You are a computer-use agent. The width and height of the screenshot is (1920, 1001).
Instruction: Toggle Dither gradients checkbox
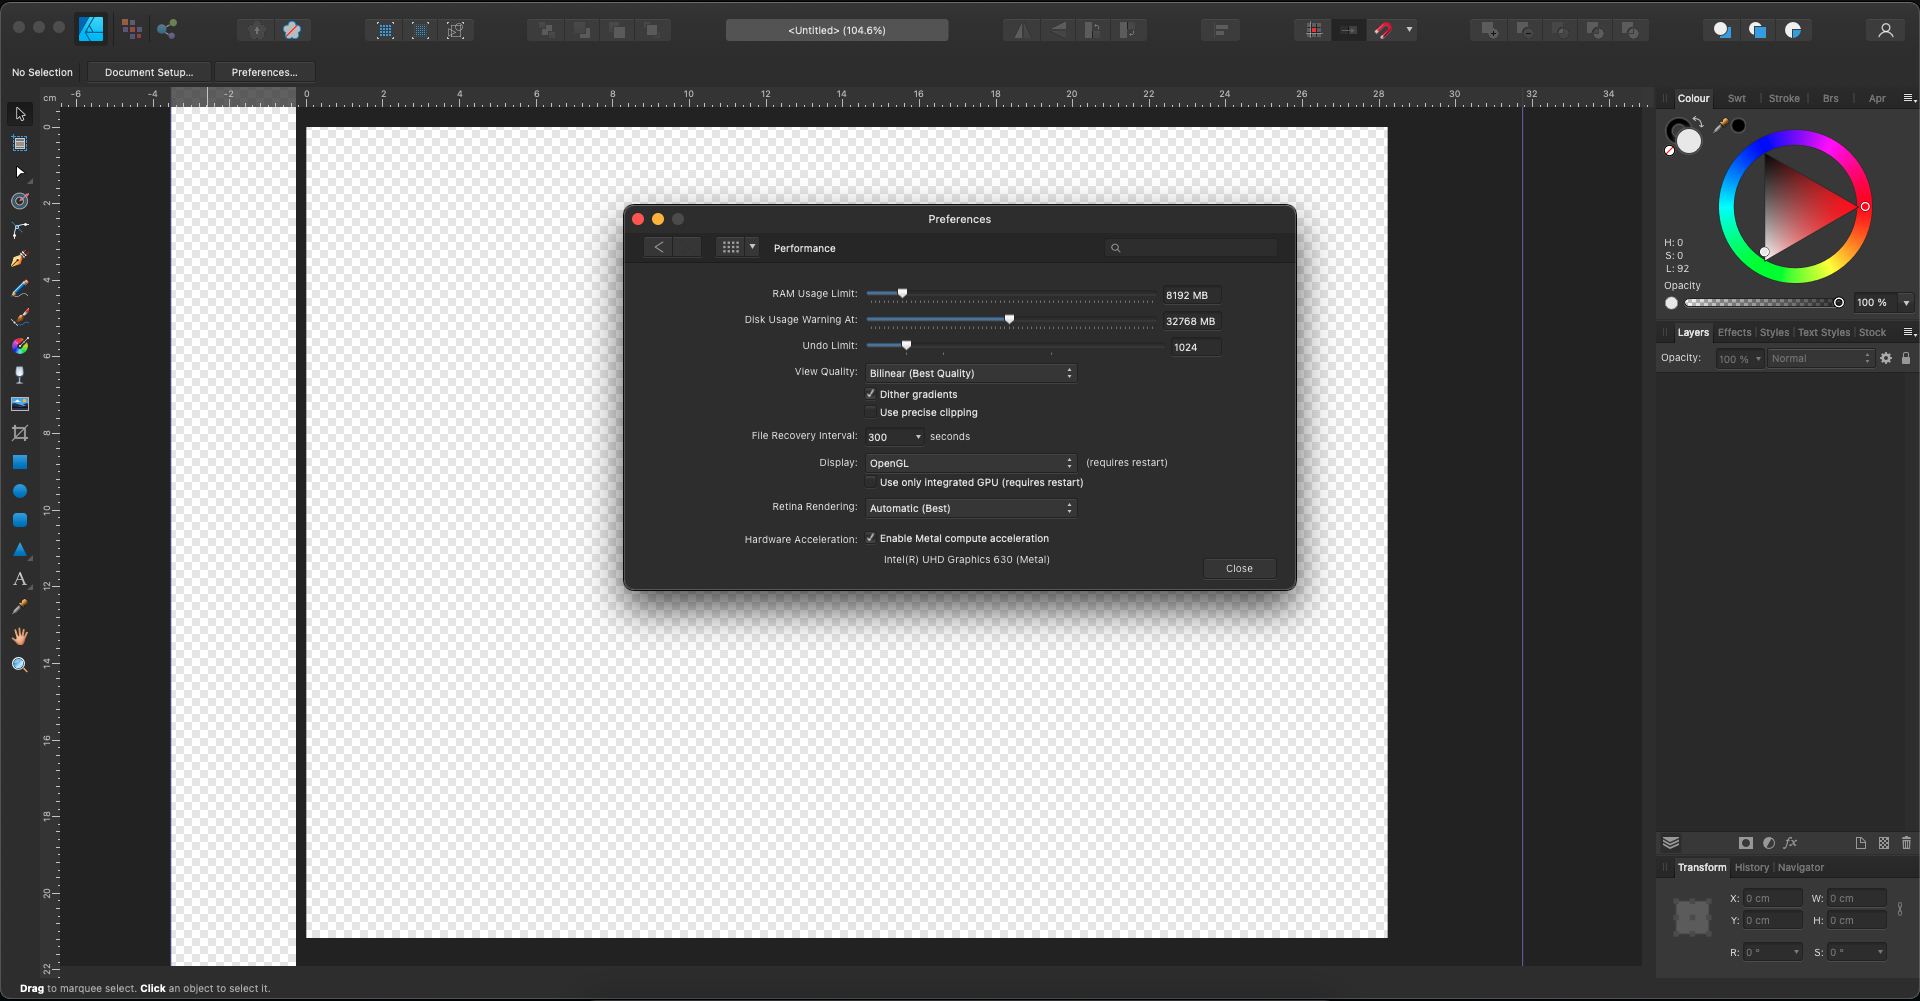pos(871,394)
